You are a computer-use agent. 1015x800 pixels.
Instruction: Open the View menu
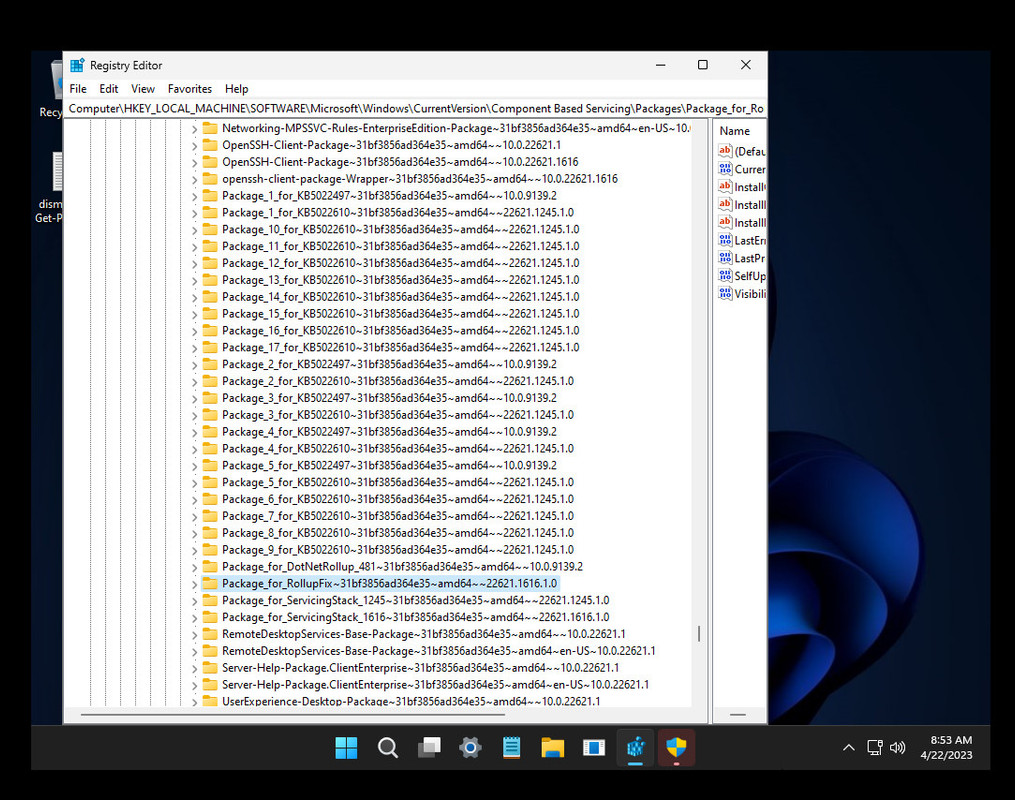pyautogui.click(x=142, y=89)
